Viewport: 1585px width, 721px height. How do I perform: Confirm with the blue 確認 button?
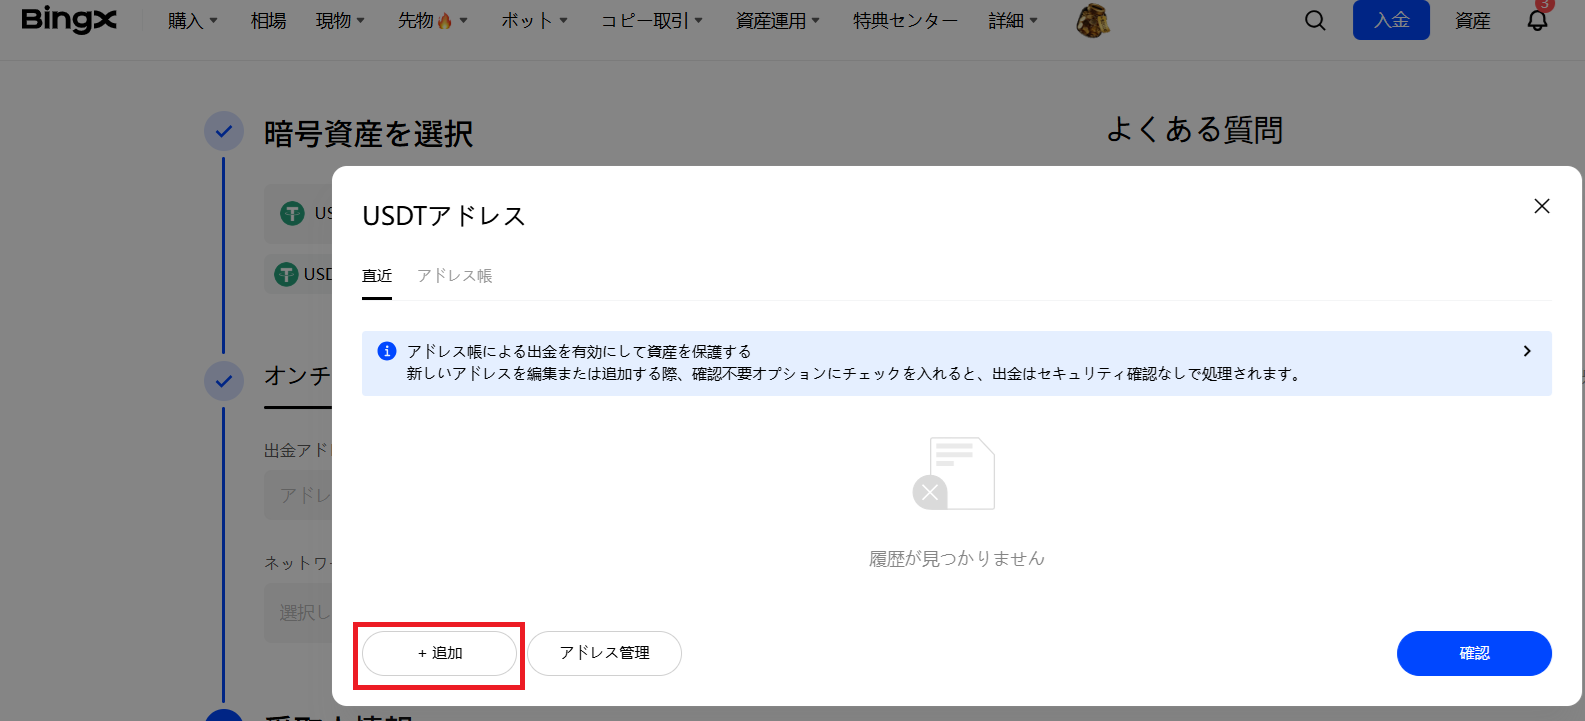(1473, 653)
